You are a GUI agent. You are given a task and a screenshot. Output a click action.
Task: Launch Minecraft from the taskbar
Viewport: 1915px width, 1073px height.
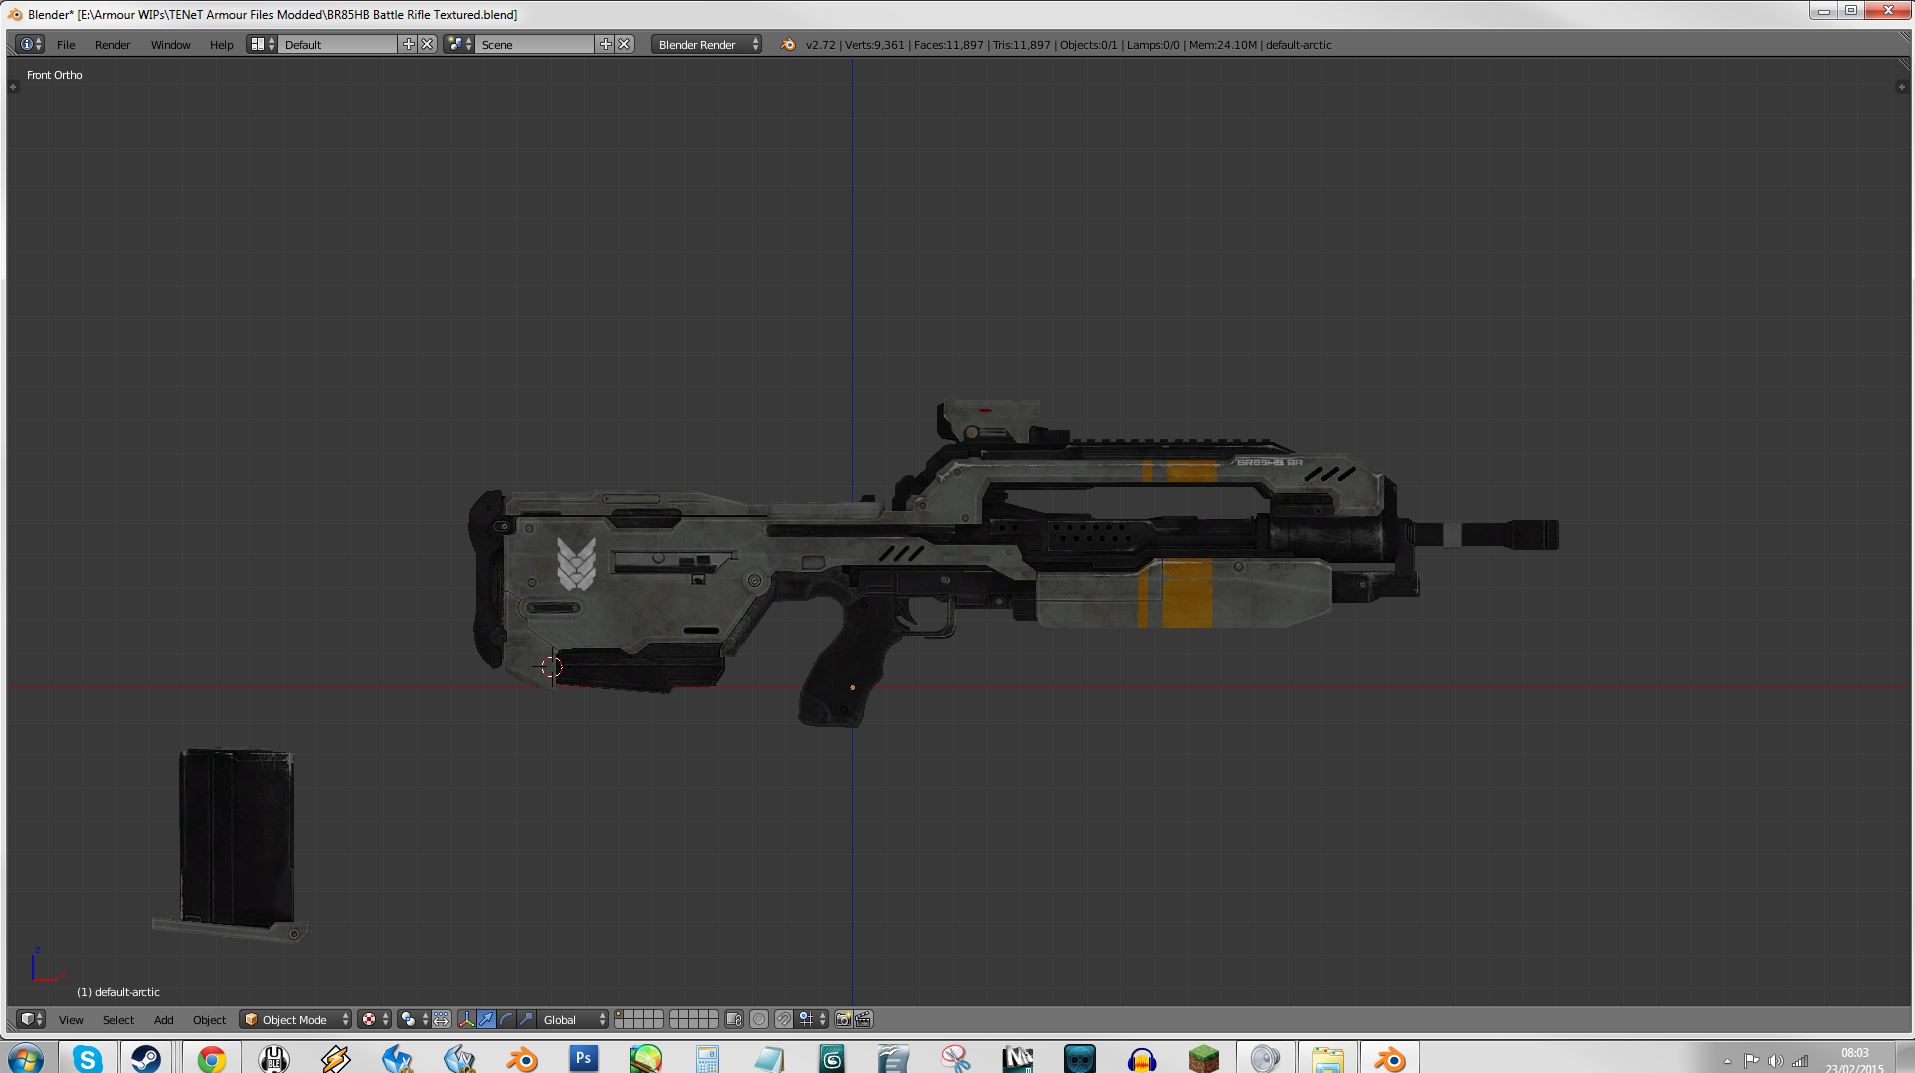1203,1058
